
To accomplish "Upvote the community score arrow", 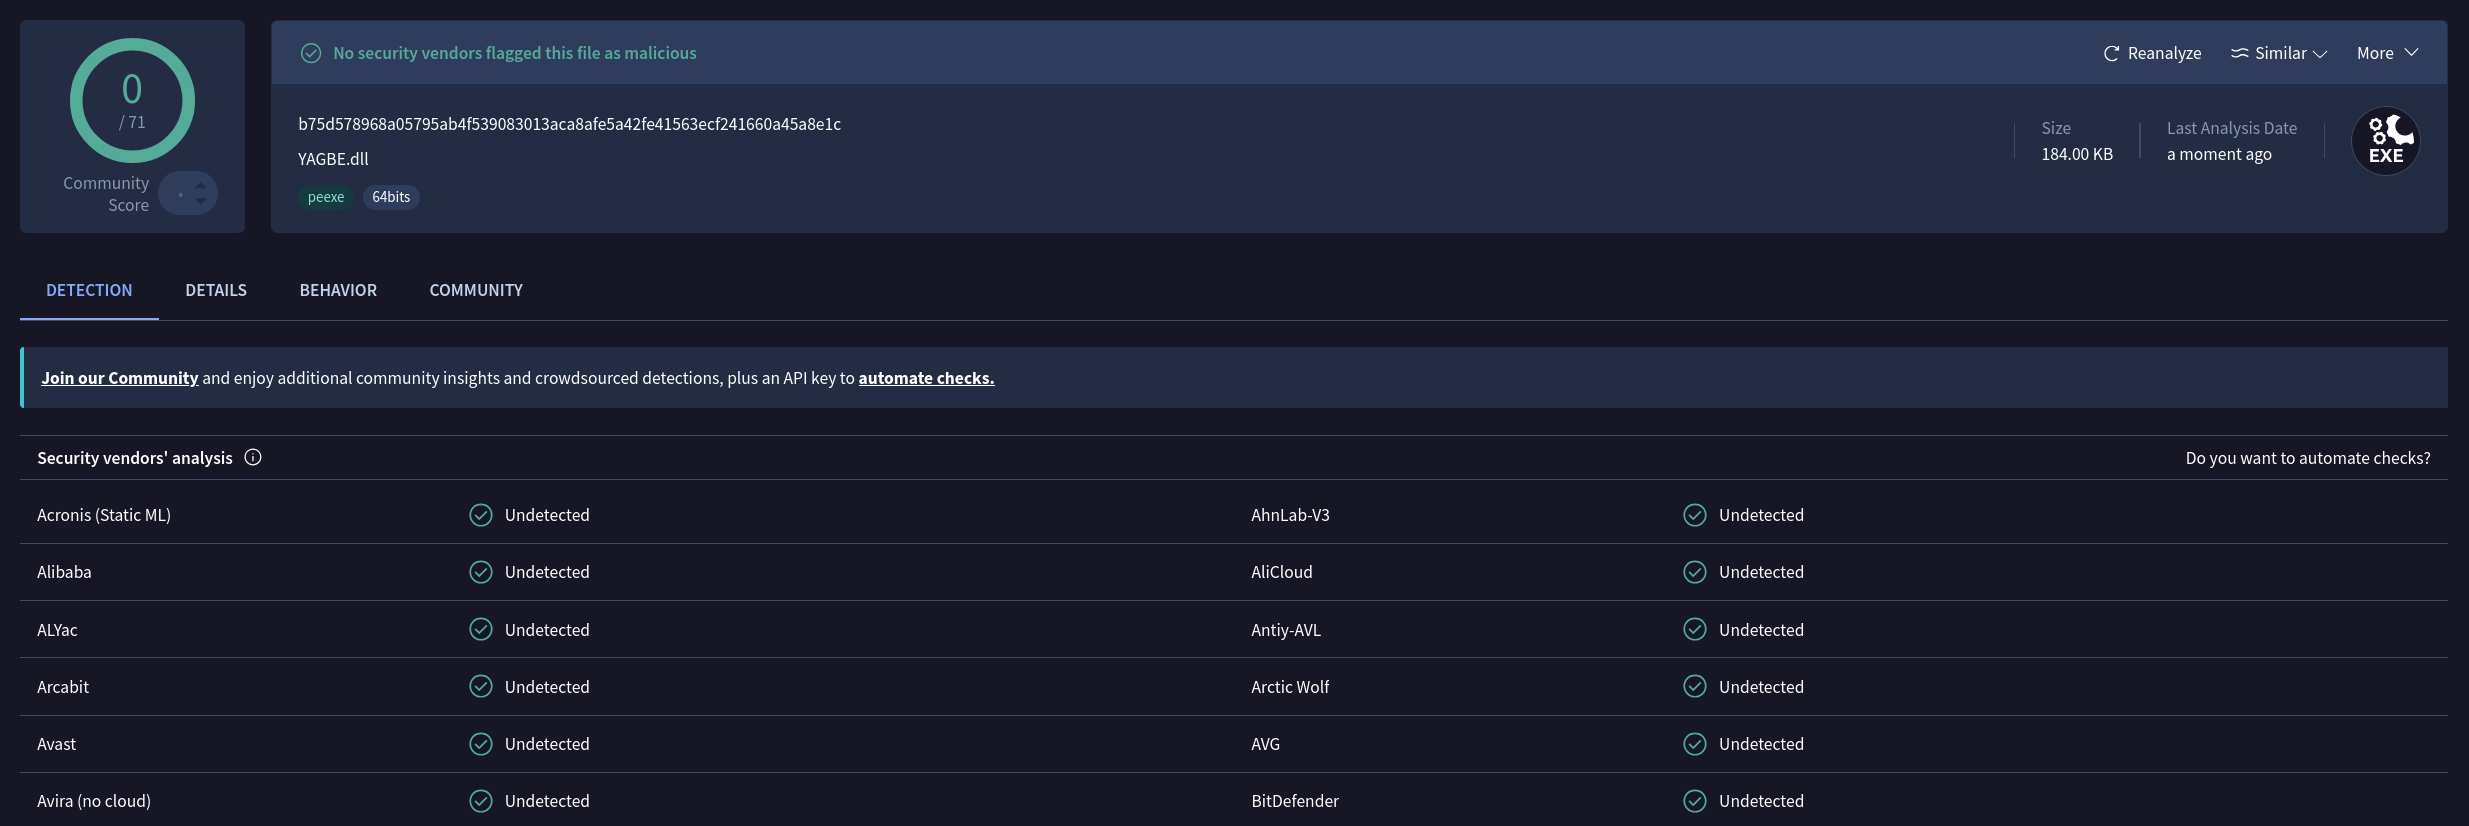I will click(x=201, y=185).
